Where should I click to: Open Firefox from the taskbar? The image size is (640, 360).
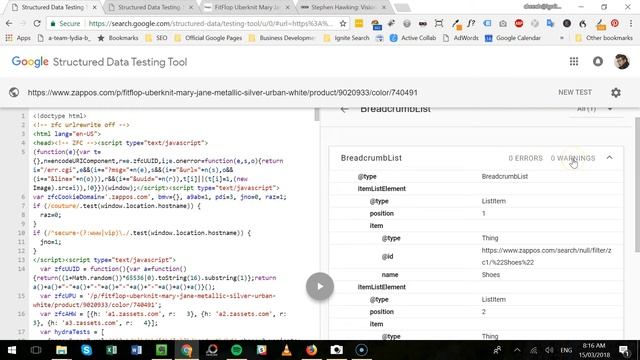click(311, 350)
